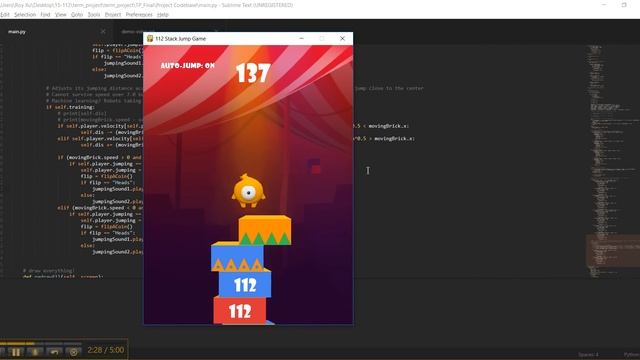Minimize the 112 Stack Jump Game window
640x360 pixels.
[302, 38]
